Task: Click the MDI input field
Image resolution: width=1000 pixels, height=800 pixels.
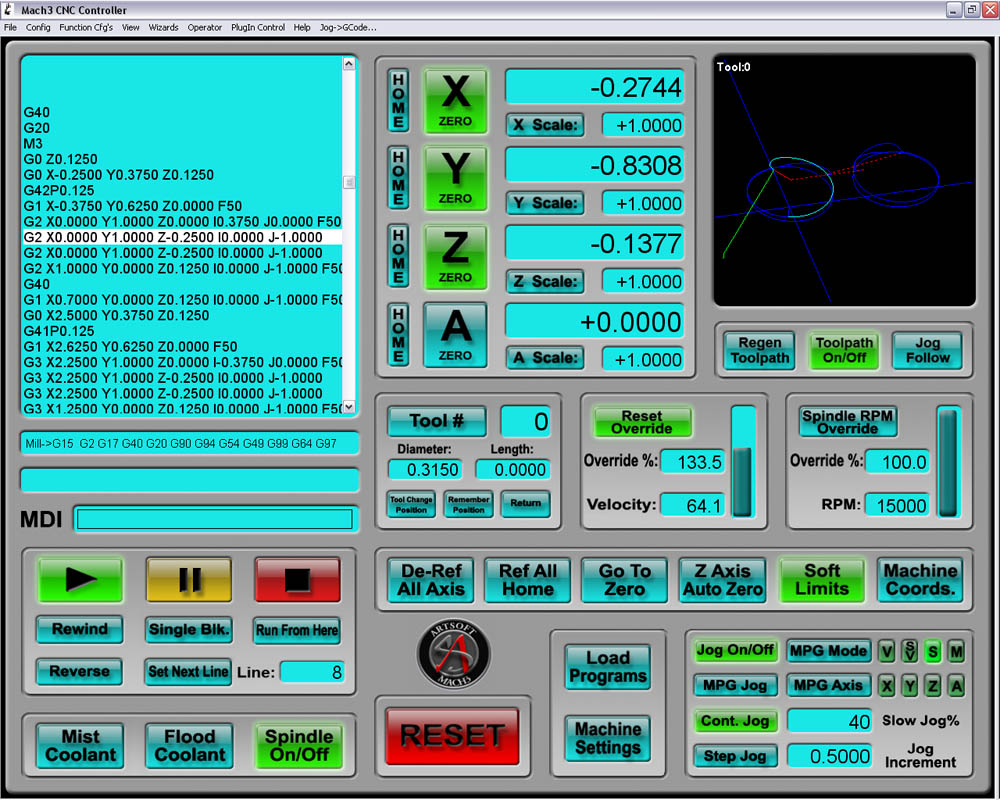Action: [x=215, y=519]
